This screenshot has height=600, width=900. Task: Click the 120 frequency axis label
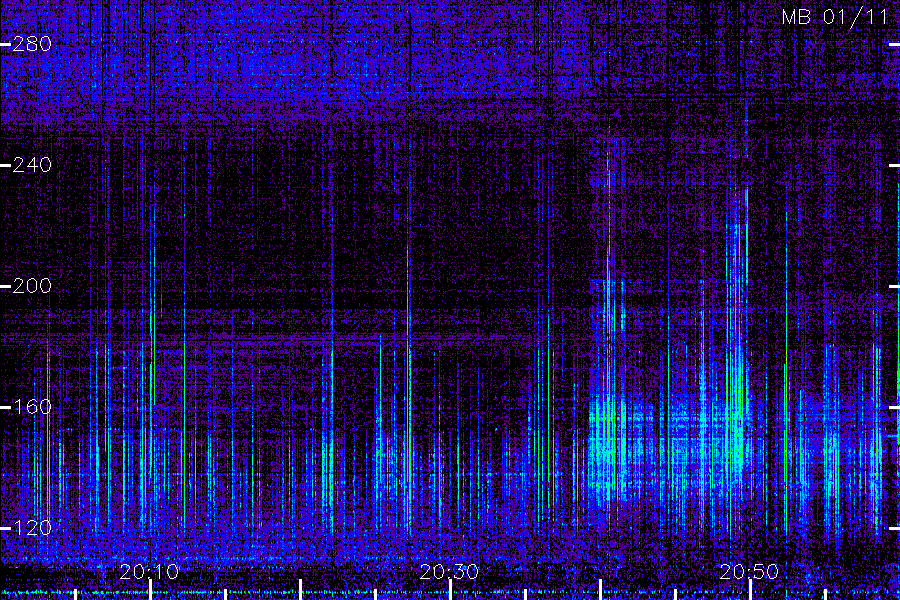[32, 528]
